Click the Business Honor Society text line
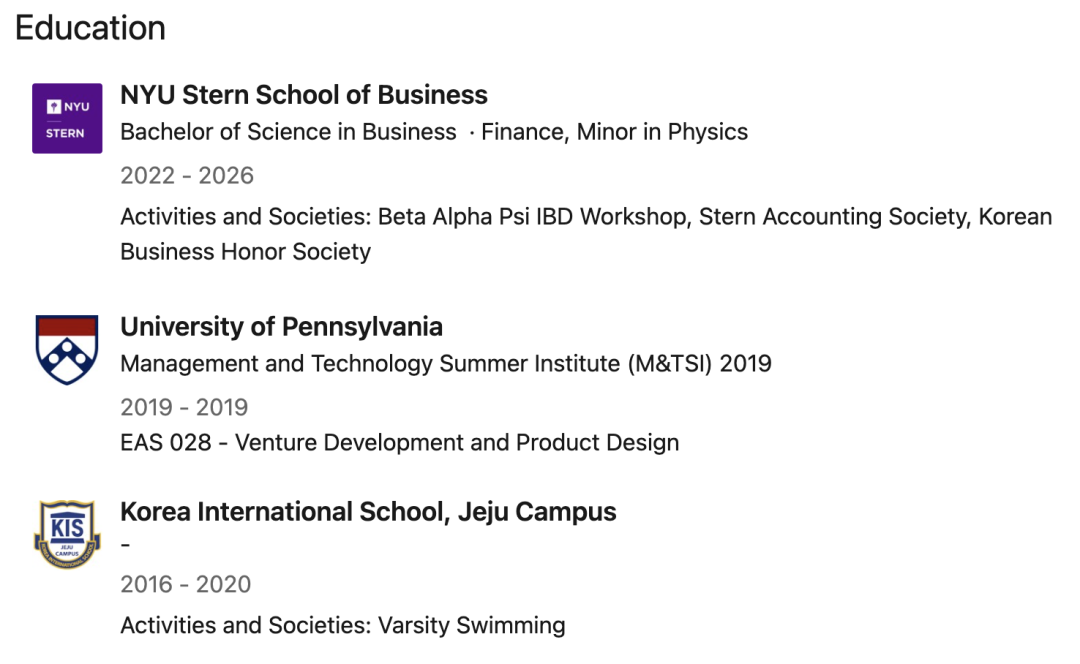This screenshot has width=1080, height=664. tap(246, 251)
